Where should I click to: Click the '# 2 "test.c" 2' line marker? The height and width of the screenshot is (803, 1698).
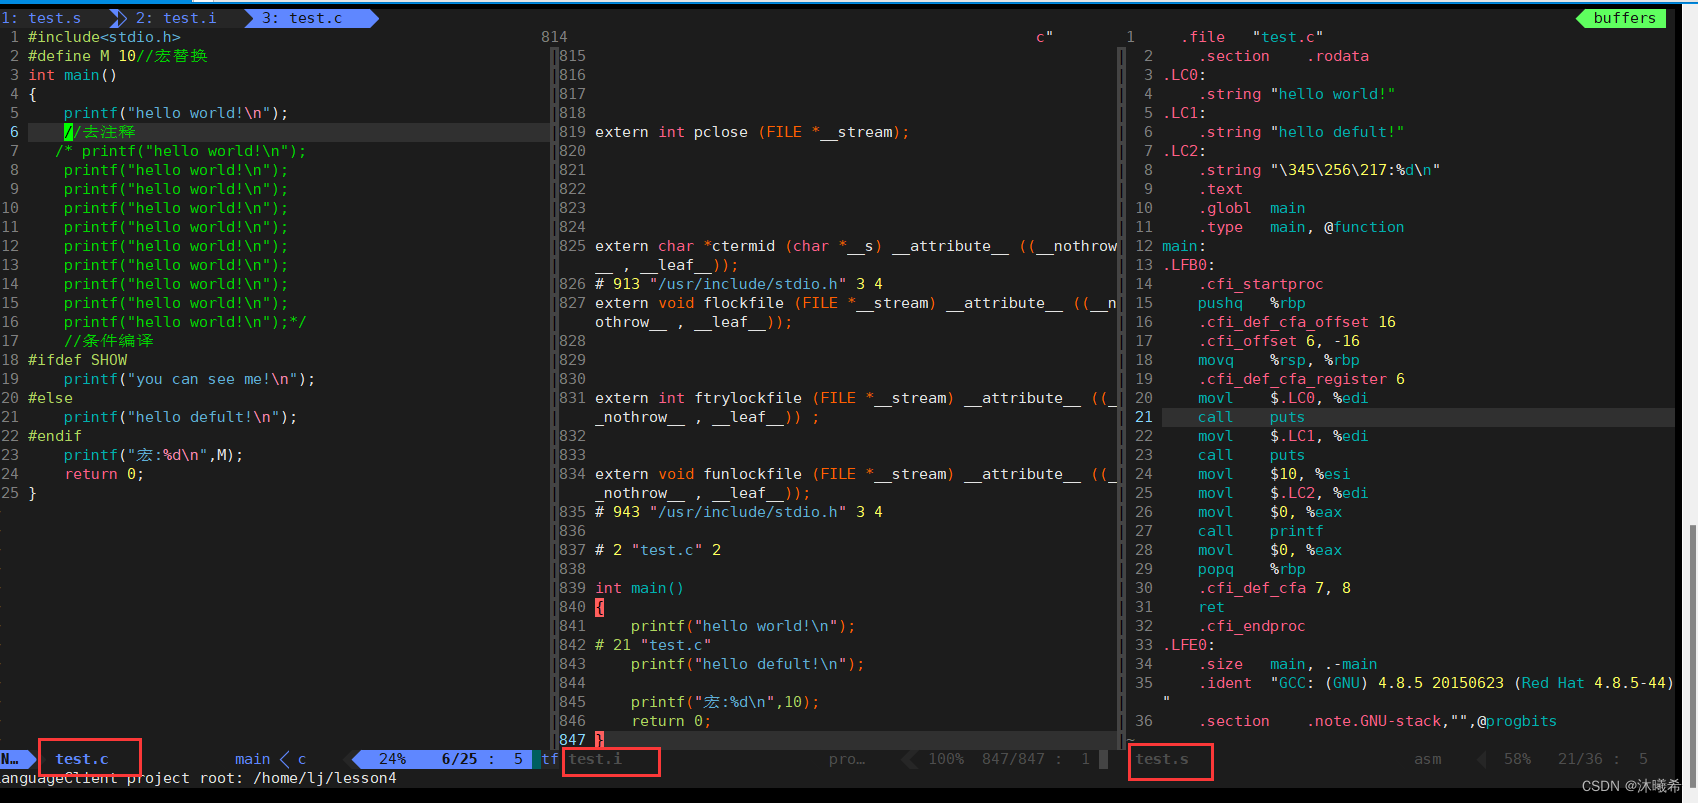658,550
